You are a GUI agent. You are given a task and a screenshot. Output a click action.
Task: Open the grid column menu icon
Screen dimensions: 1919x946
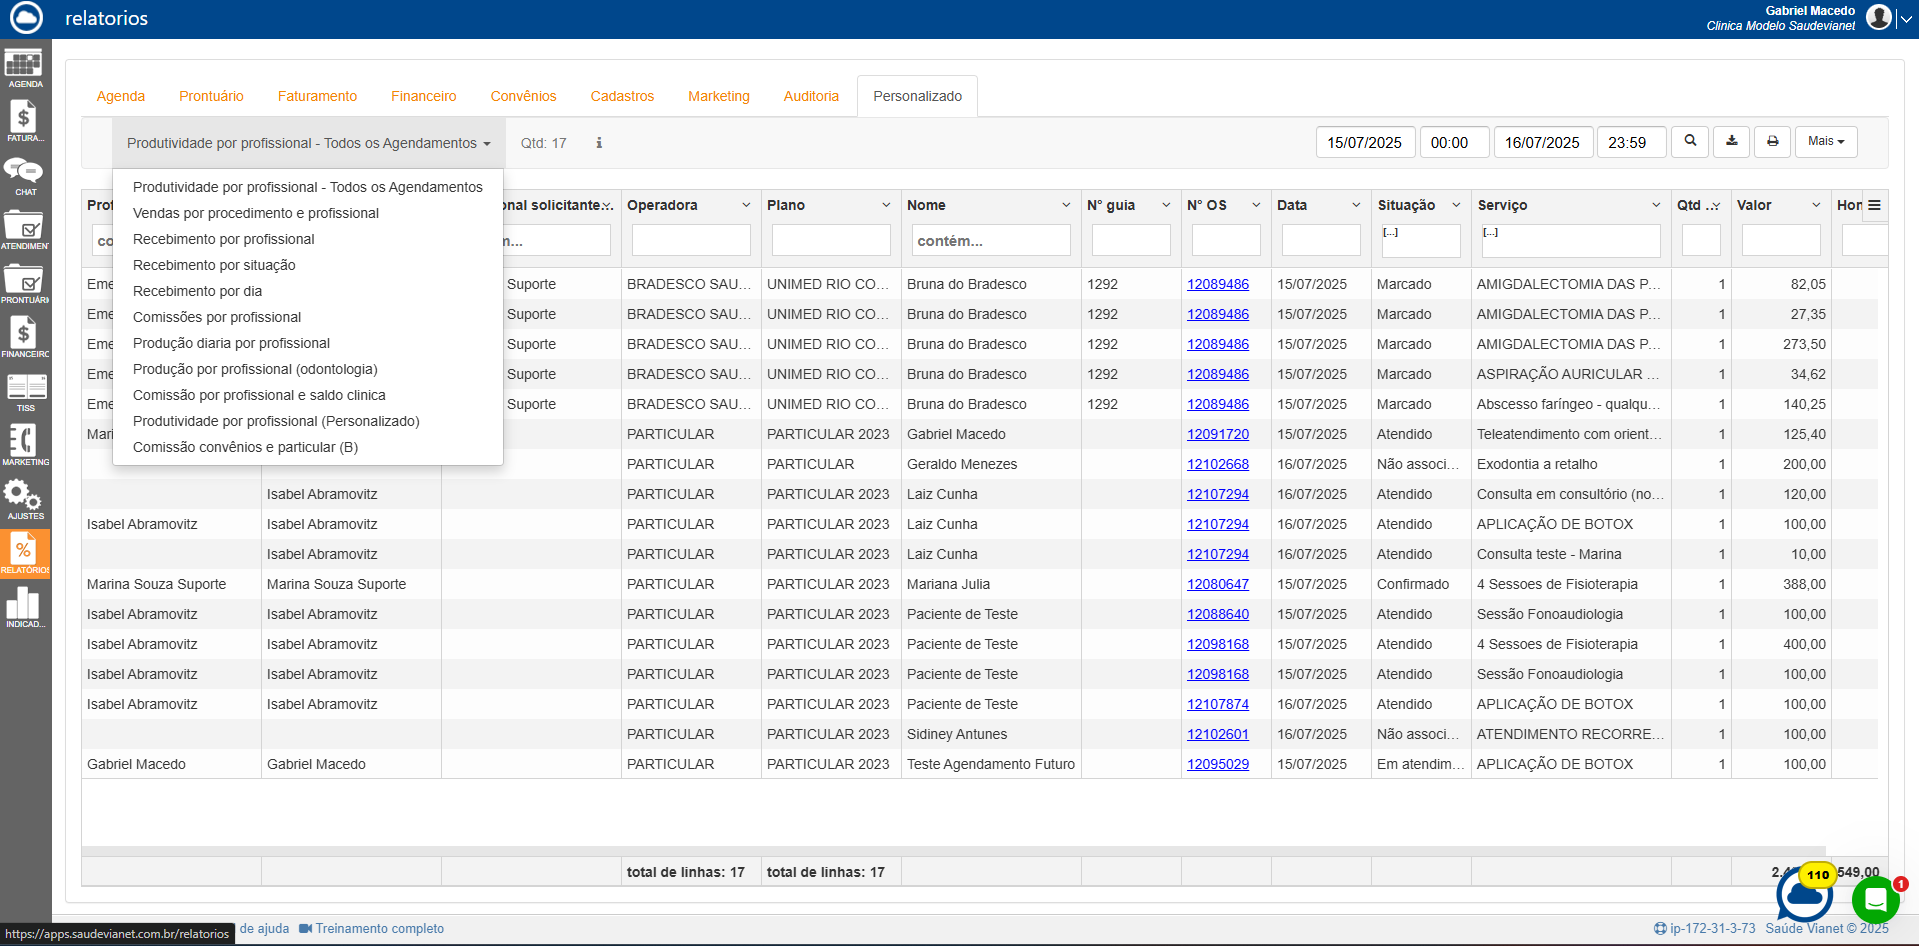tap(1874, 205)
